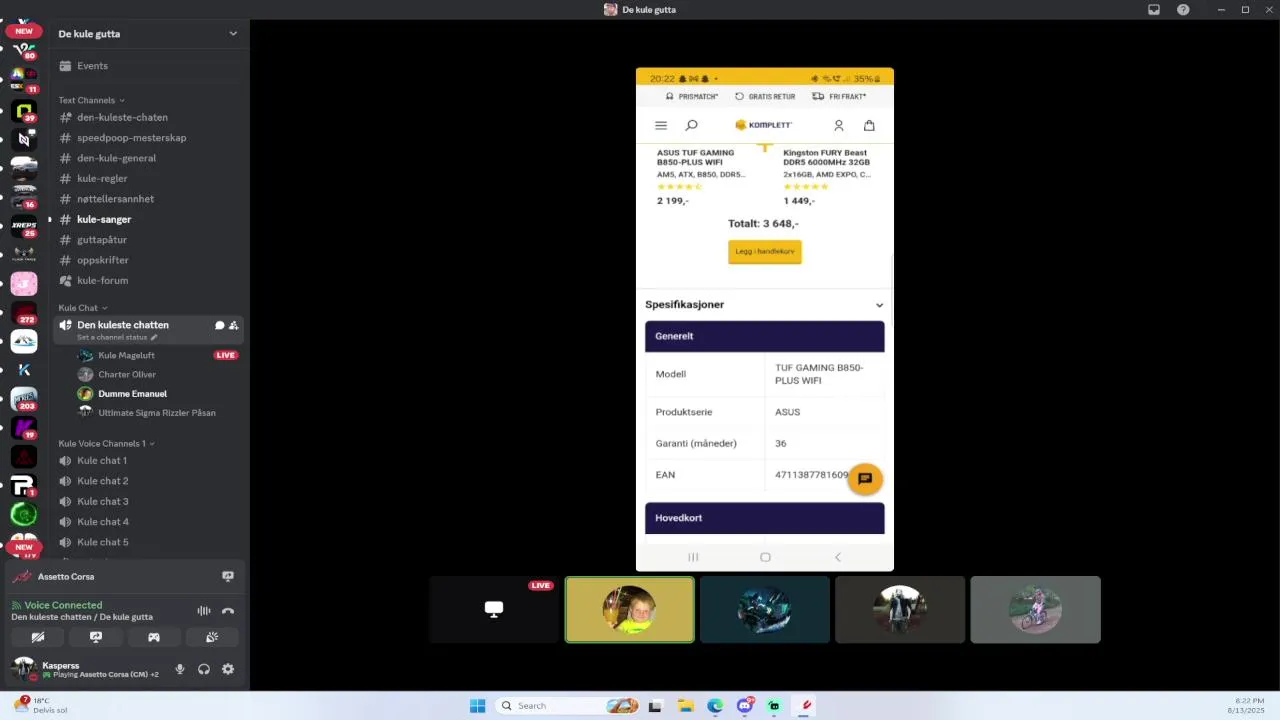Open Kasperss user profile panel
This screenshot has height=720, width=1280.
point(88,669)
